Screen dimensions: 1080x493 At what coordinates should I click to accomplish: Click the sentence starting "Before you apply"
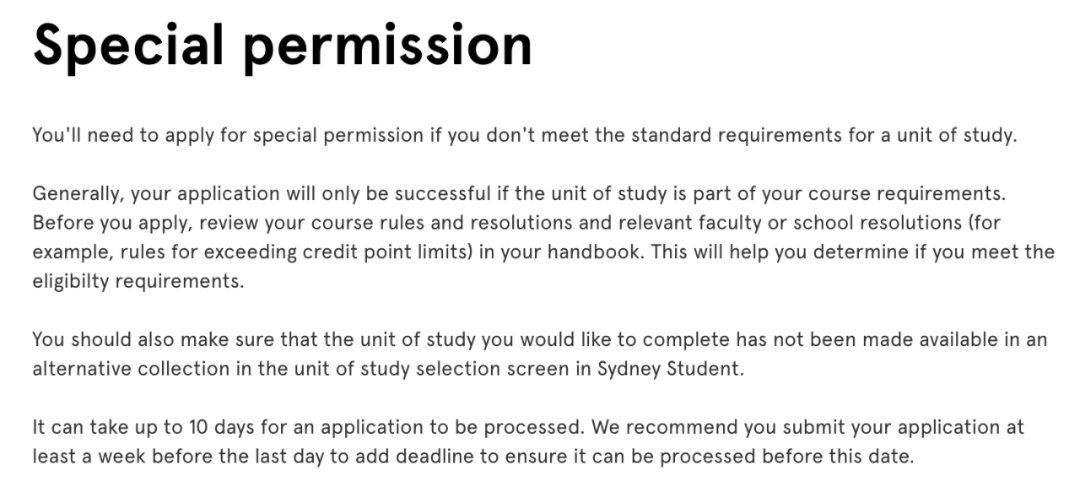[543, 252]
